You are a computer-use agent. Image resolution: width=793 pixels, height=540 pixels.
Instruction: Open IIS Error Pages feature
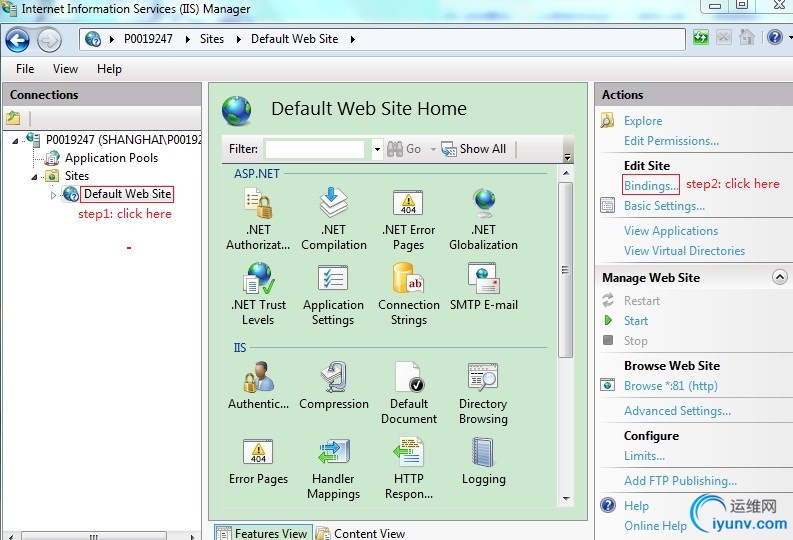258,461
